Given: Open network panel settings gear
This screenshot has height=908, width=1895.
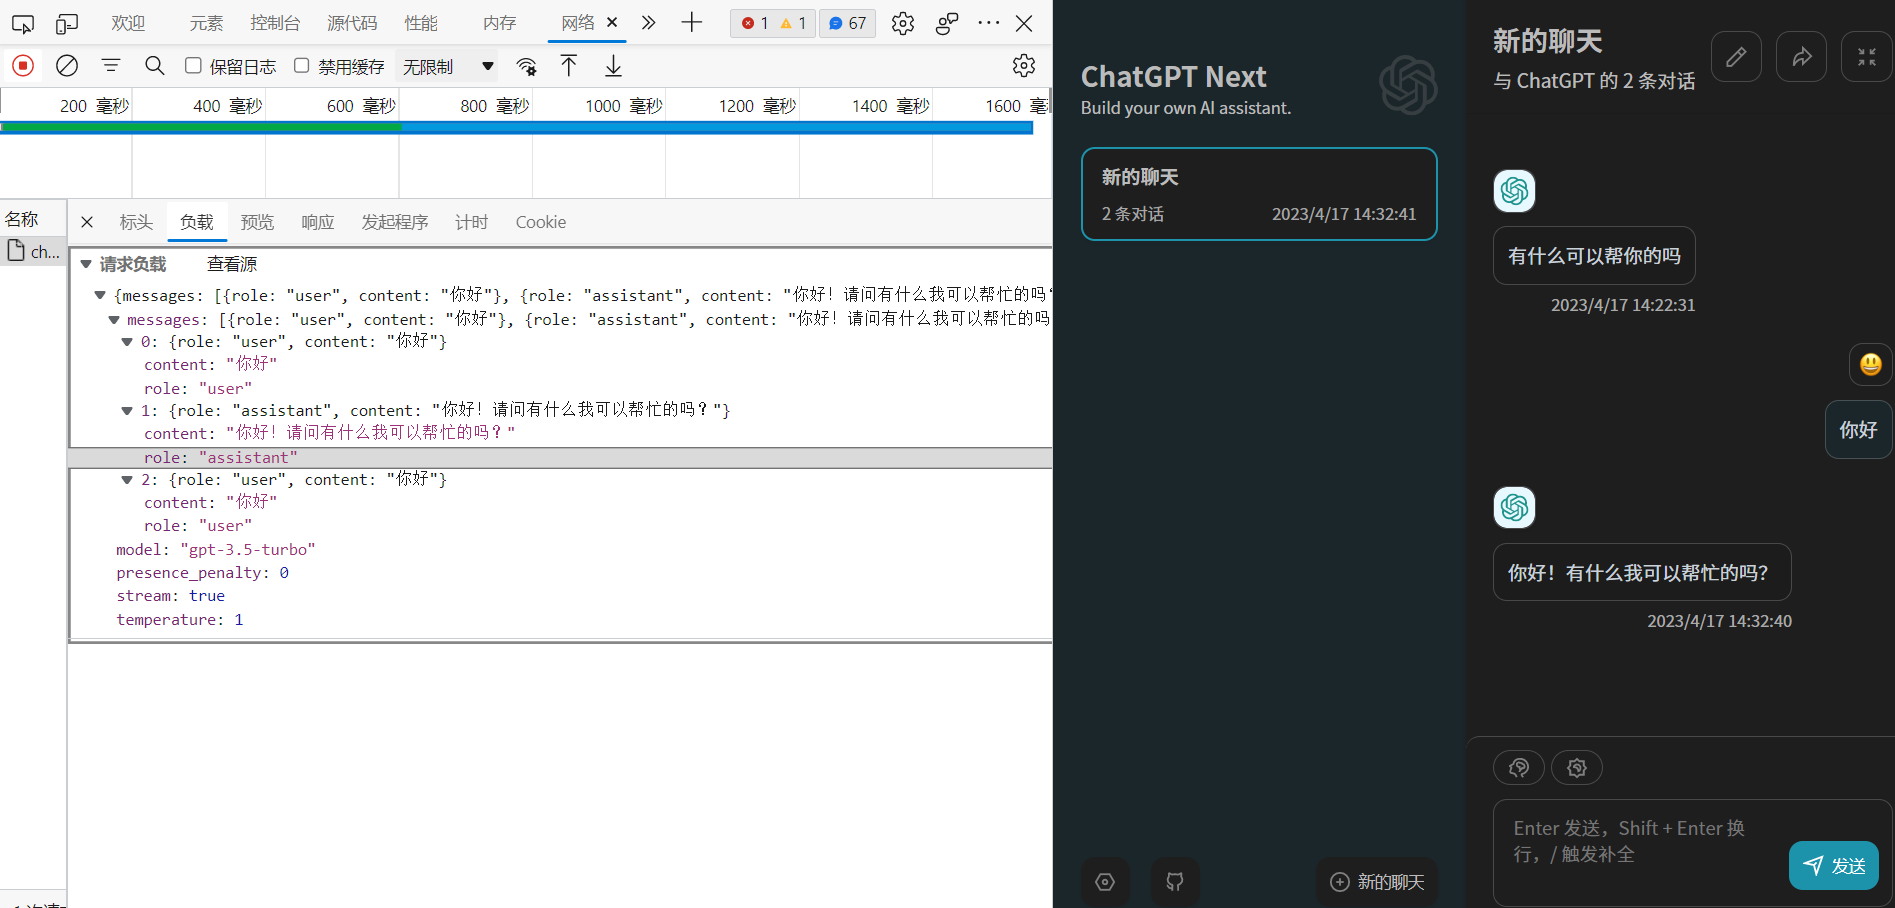Looking at the screenshot, I should pyautogui.click(x=1024, y=66).
